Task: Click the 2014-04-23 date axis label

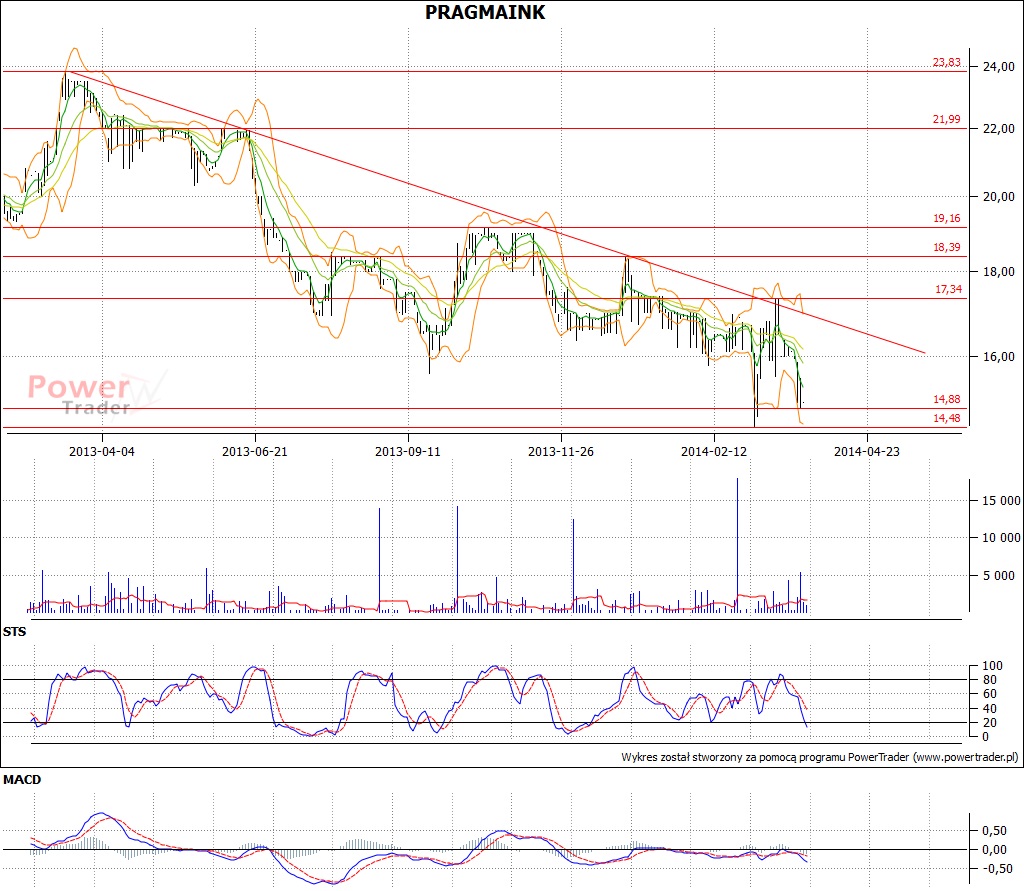Action: coord(867,451)
